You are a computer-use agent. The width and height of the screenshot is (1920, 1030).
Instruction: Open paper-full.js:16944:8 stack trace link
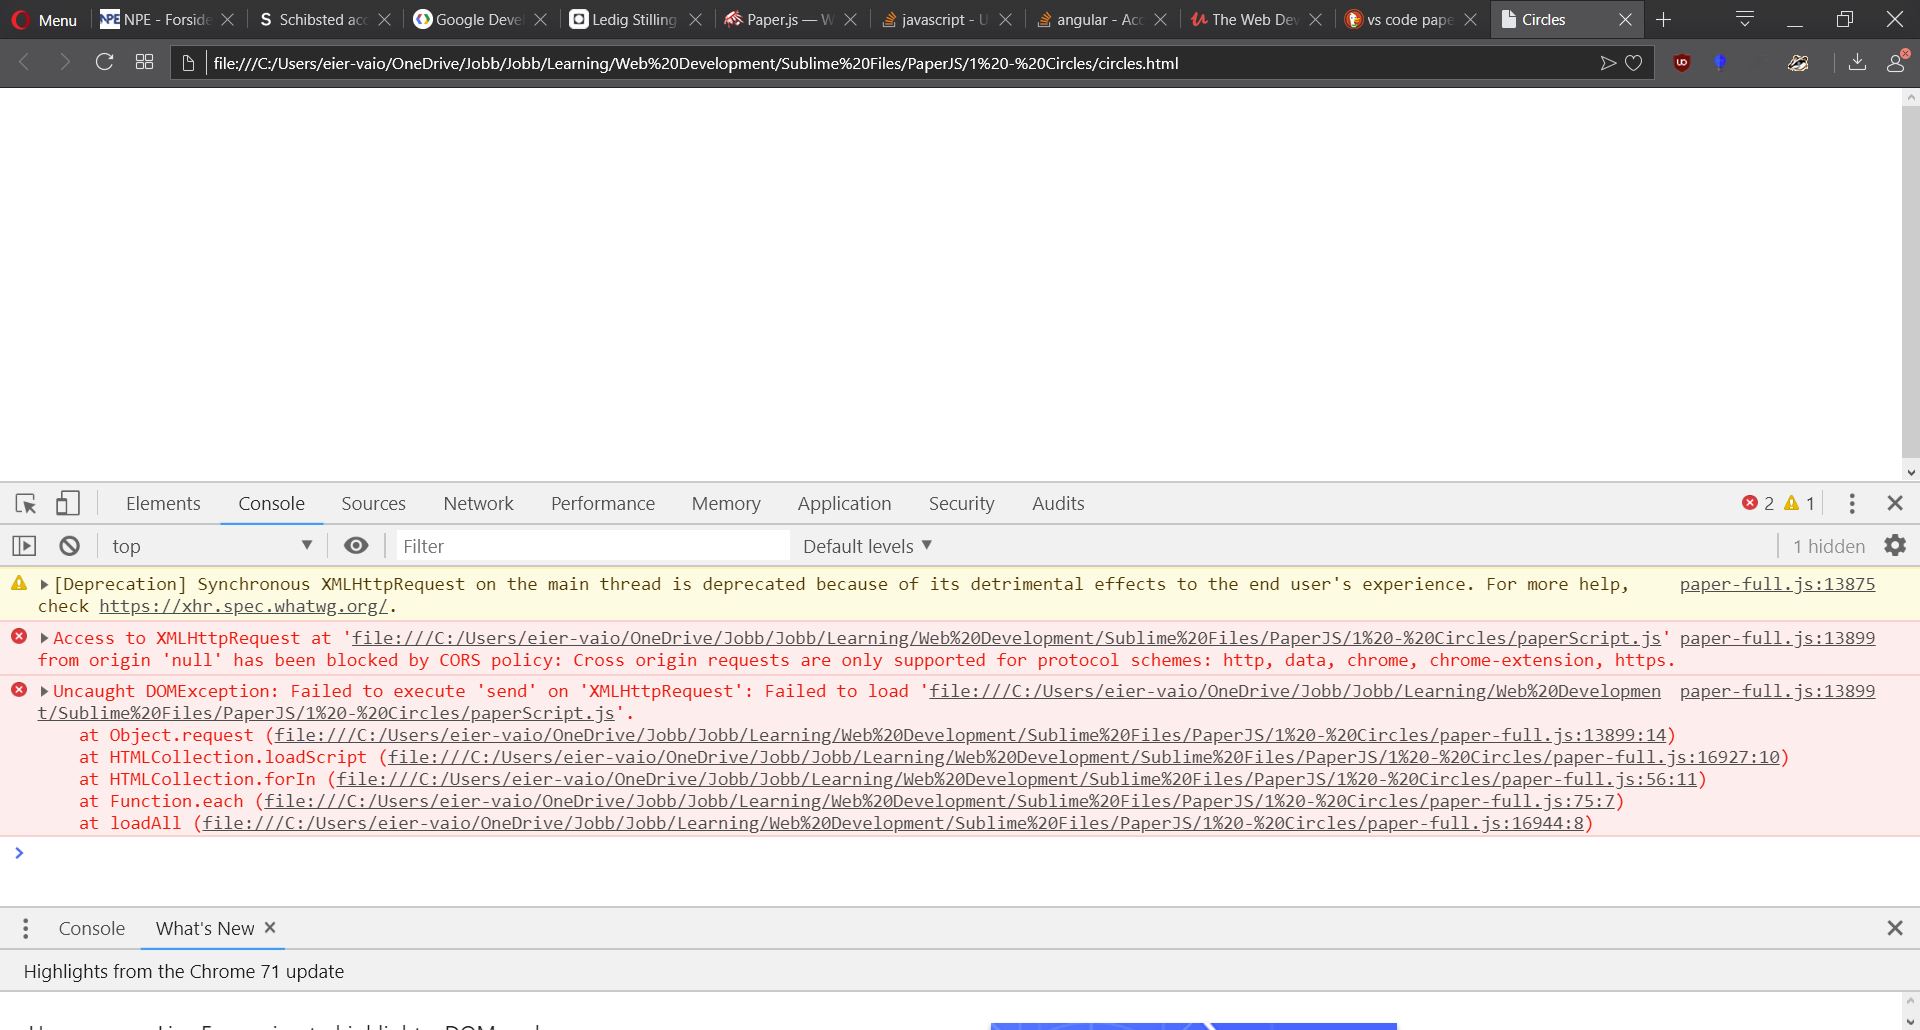[x=893, y=823]
